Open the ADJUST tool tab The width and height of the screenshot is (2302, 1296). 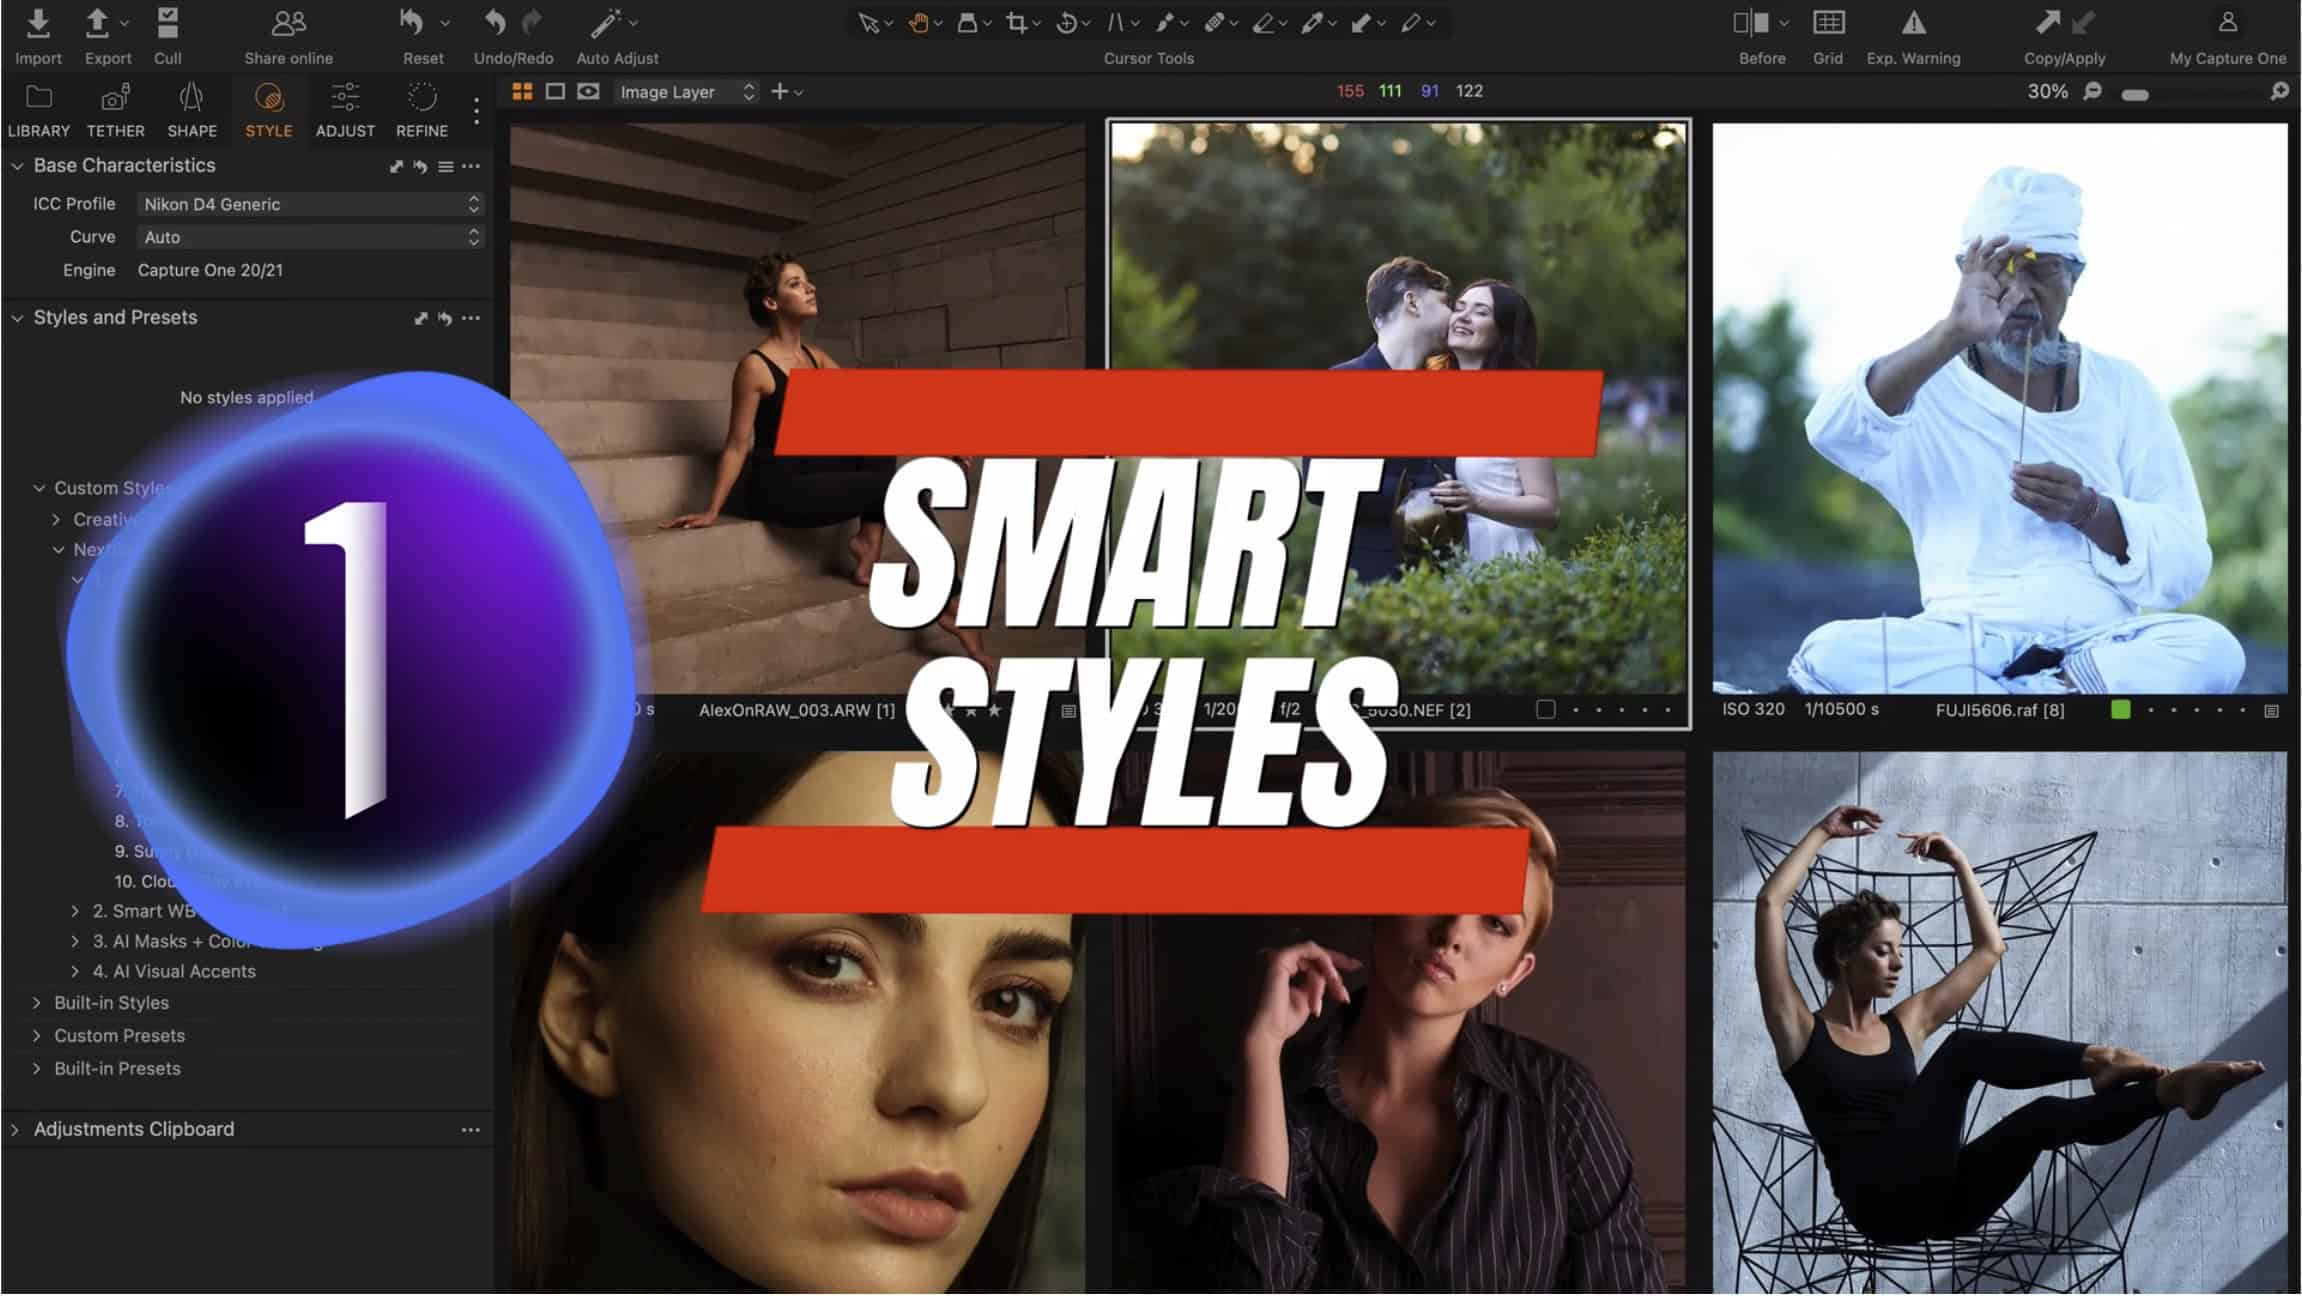click(345, 110)
